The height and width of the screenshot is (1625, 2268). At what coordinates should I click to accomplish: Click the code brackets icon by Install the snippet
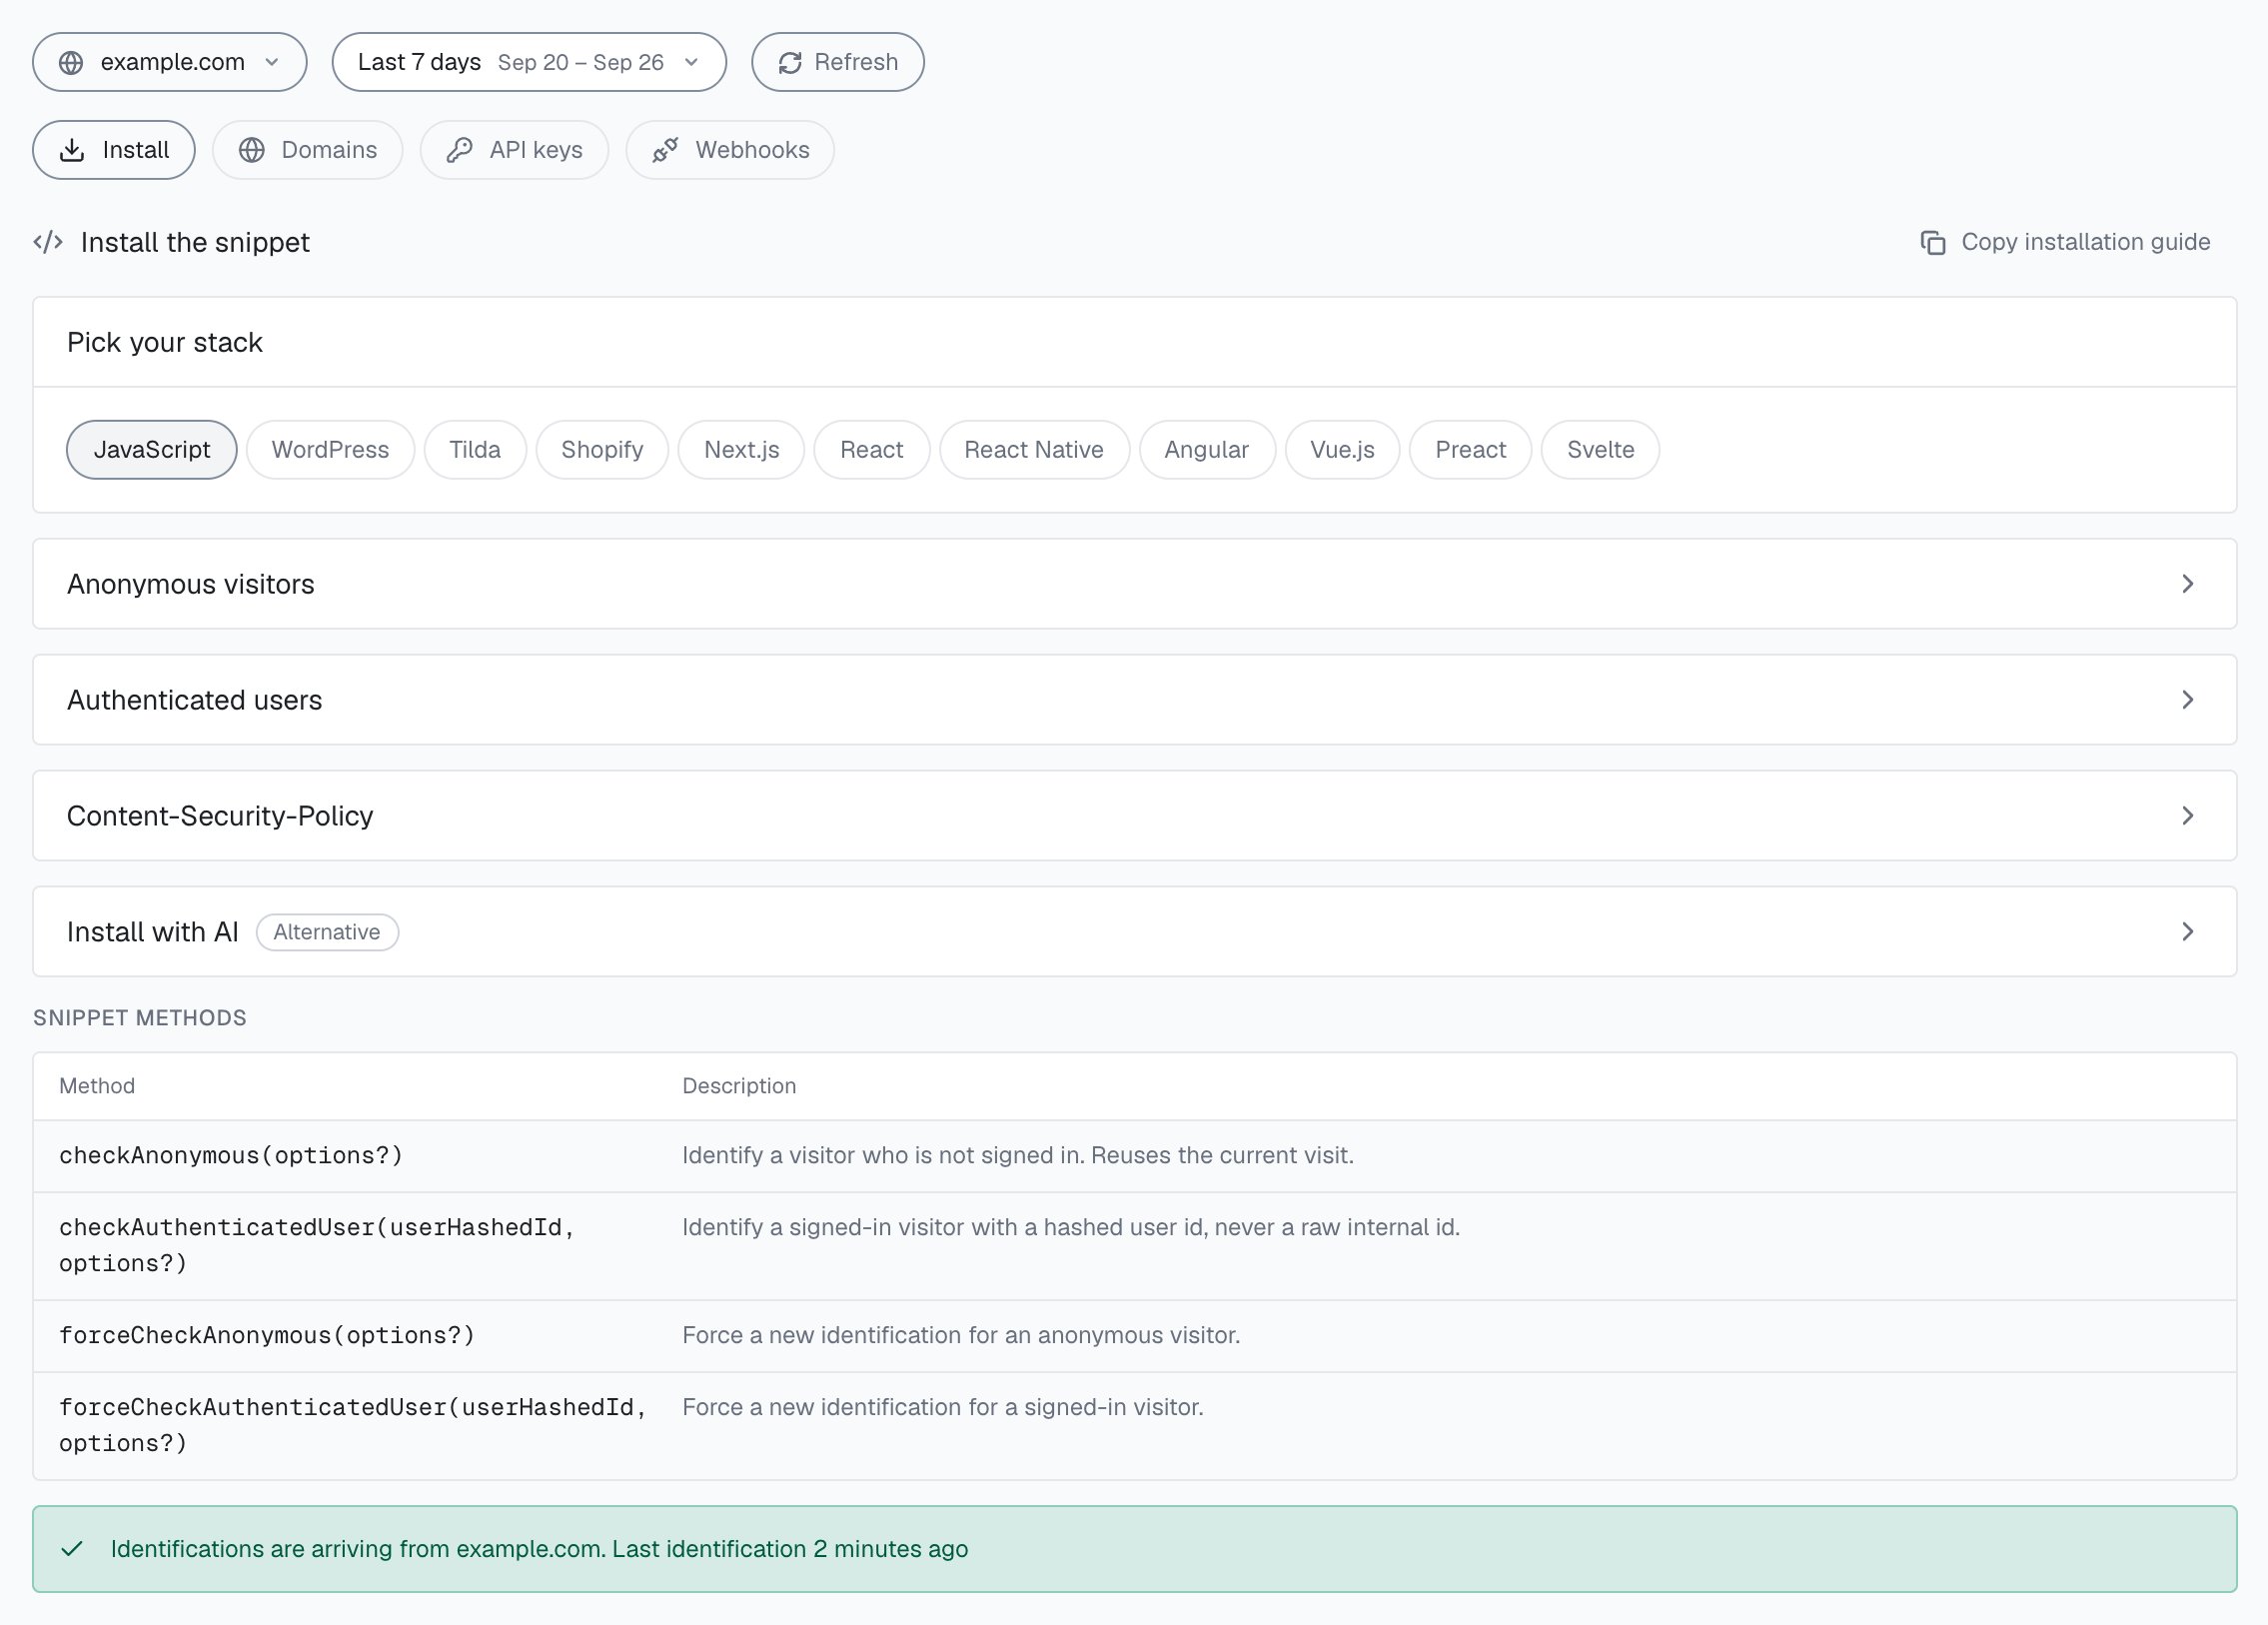click(x=48, y=242)
